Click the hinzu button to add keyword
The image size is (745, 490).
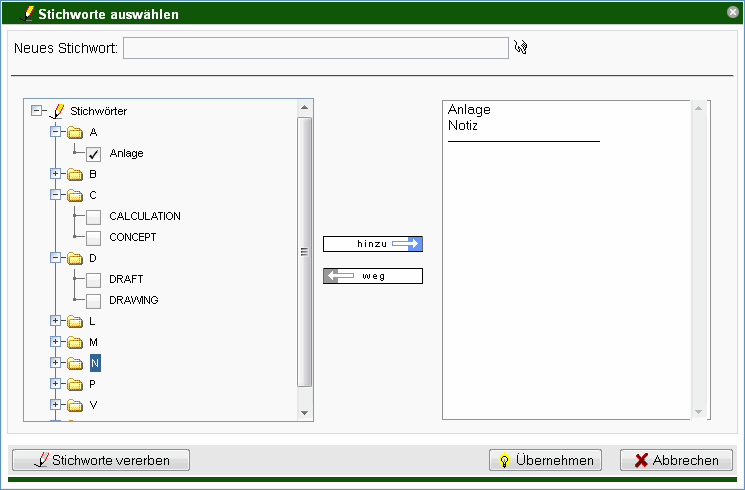tap(373, 244)
